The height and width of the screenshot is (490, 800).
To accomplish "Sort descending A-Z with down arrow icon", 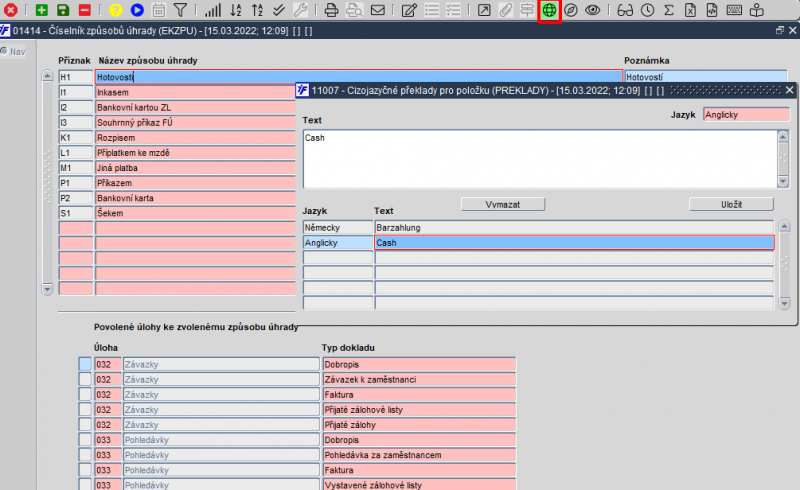I will point(235,10).
